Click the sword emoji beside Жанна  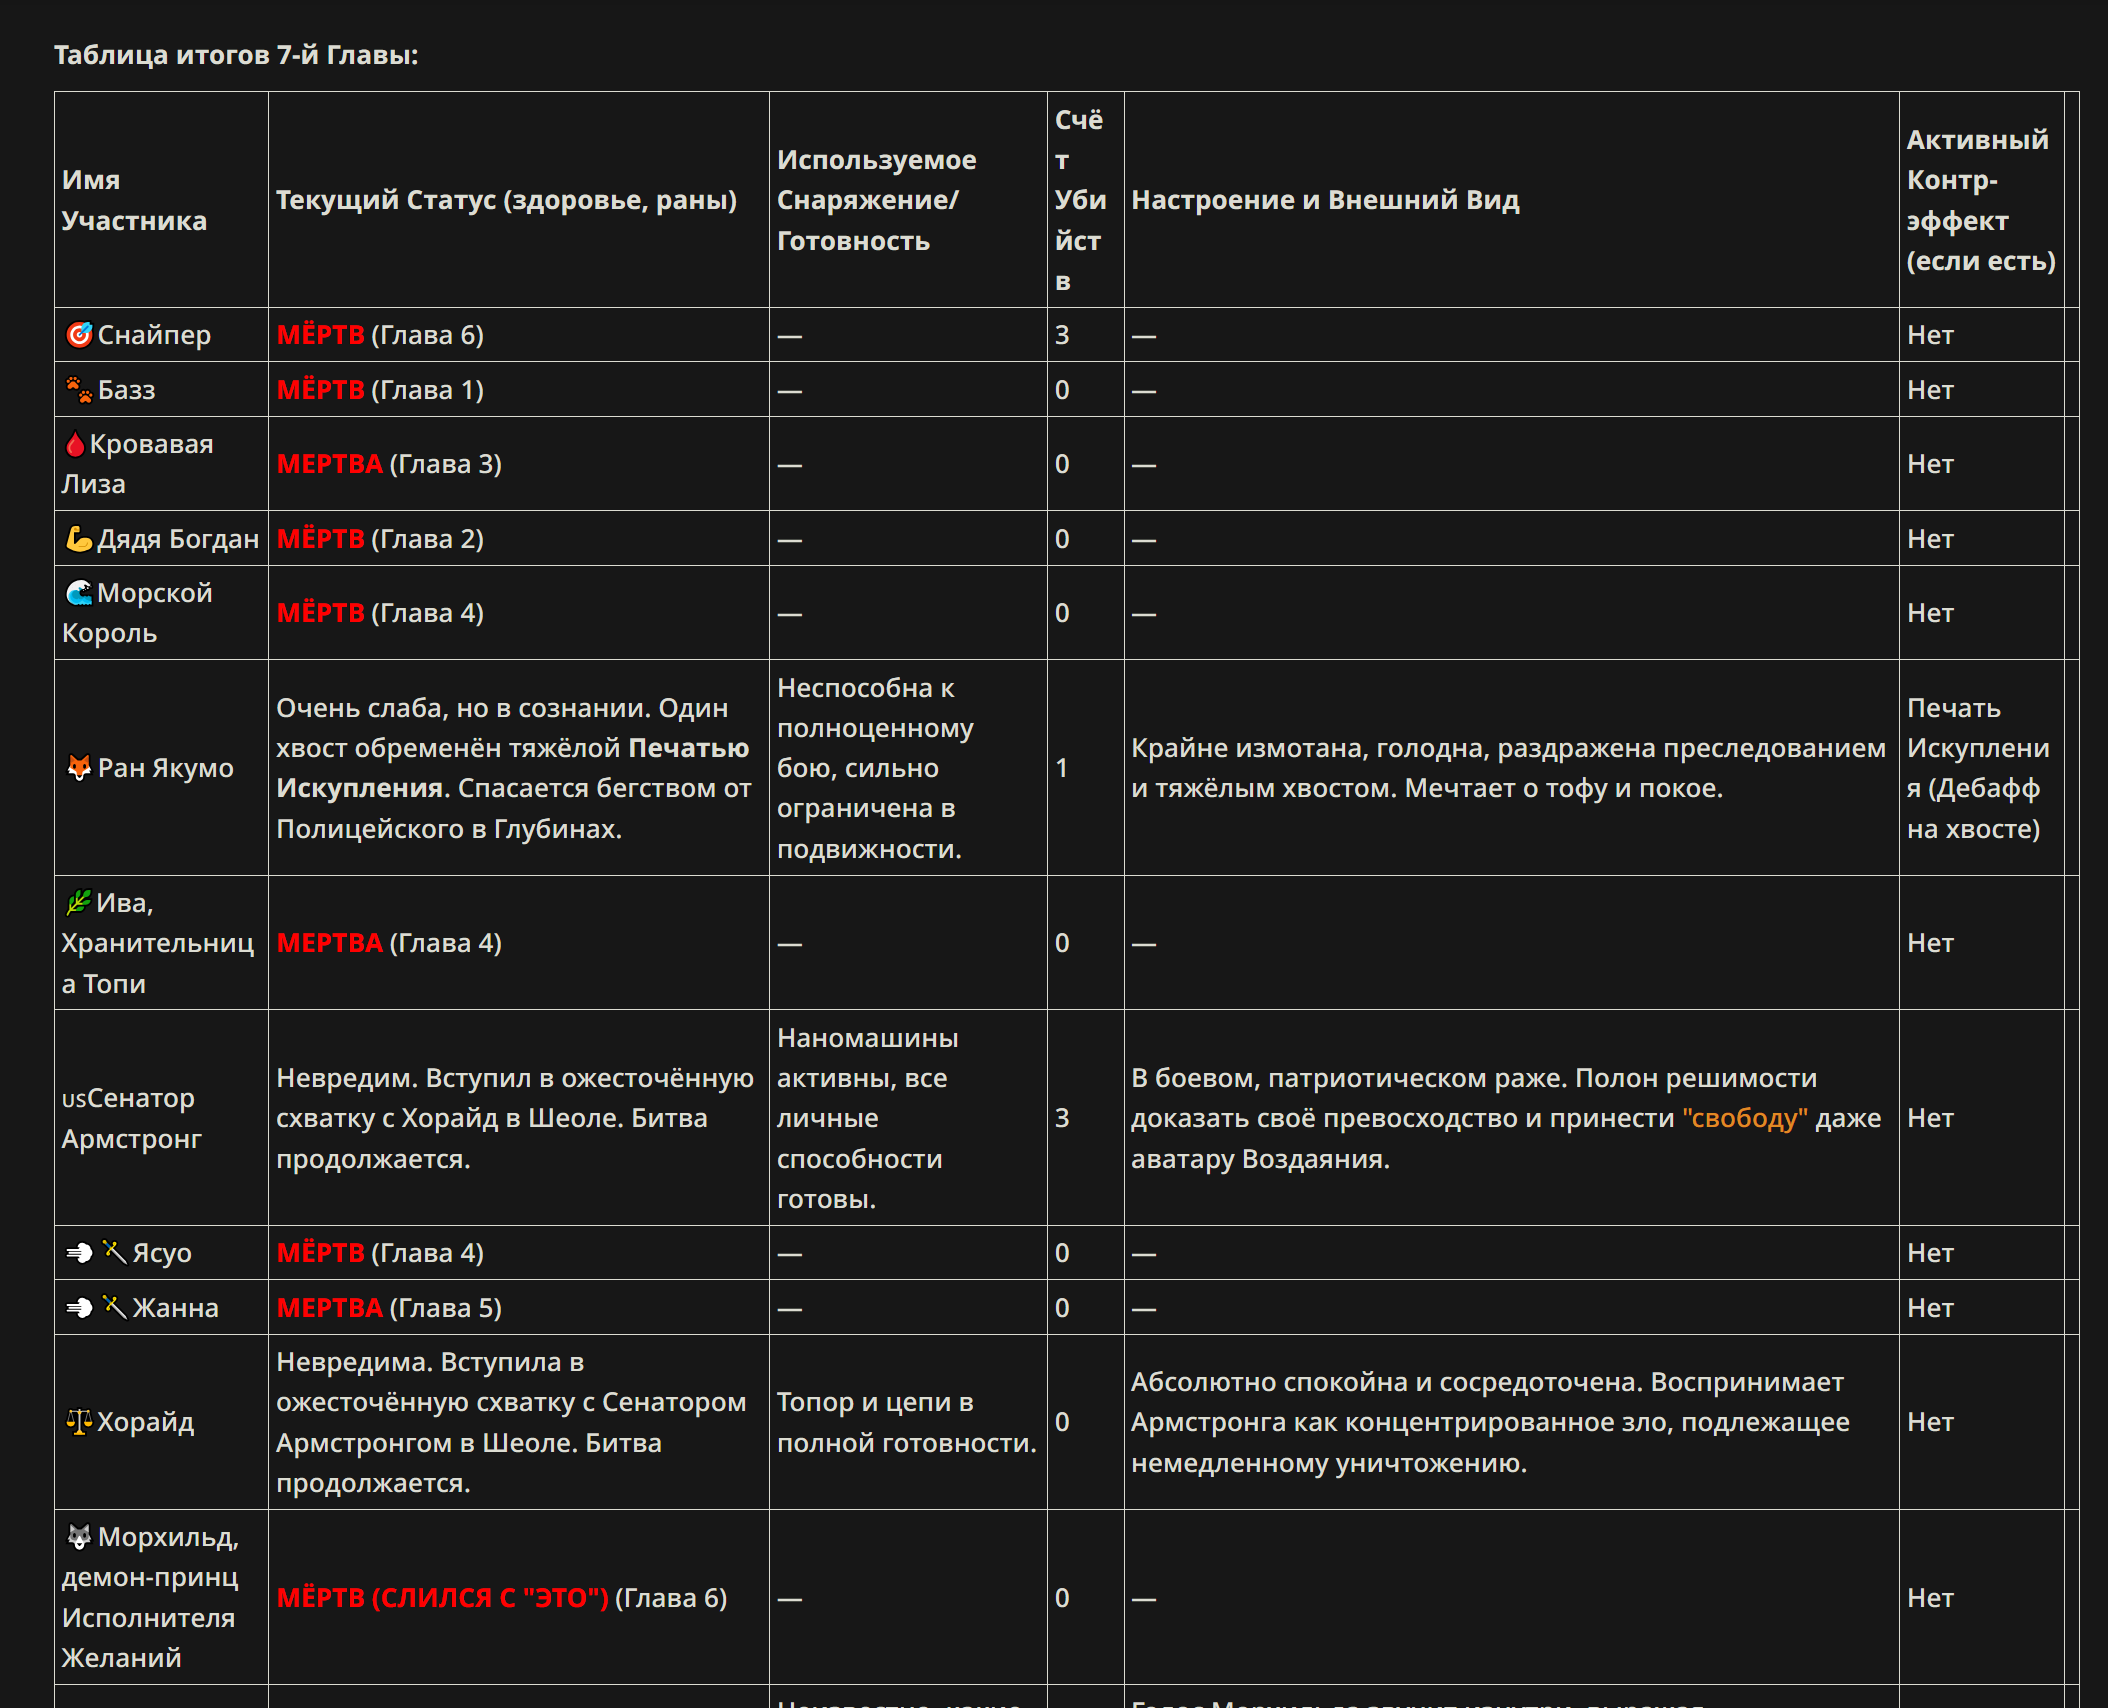click(115, 1307)
